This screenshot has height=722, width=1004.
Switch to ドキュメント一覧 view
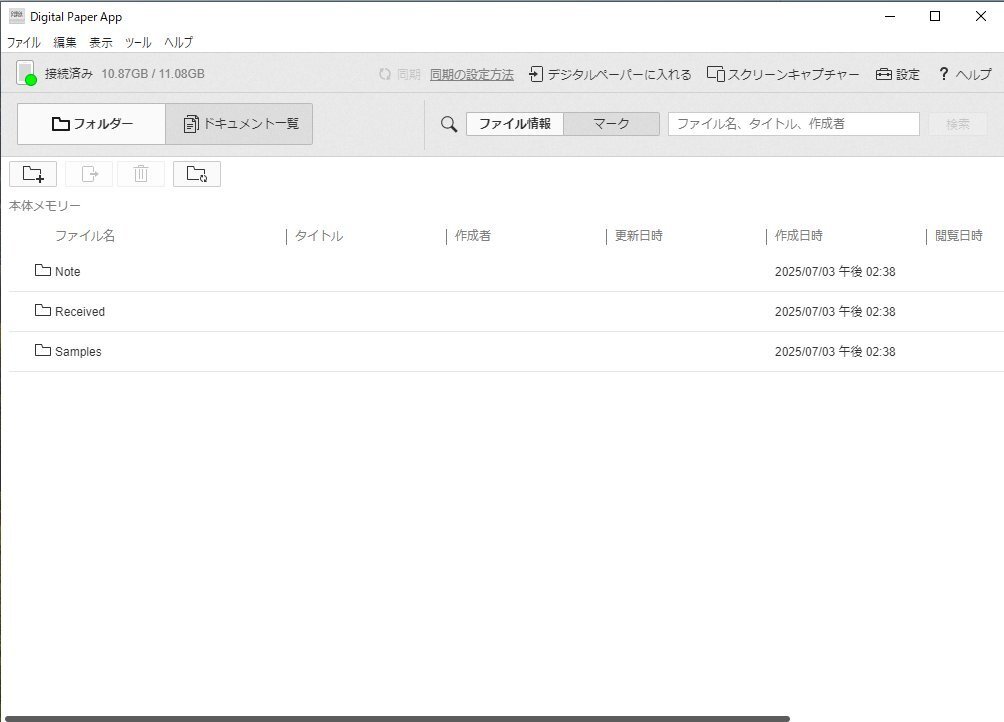(x=240, y=124)
